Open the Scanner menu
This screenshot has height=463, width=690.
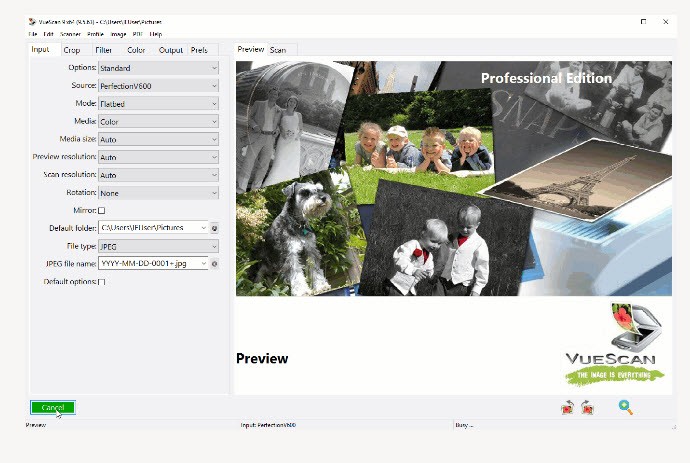coord(70,34)
